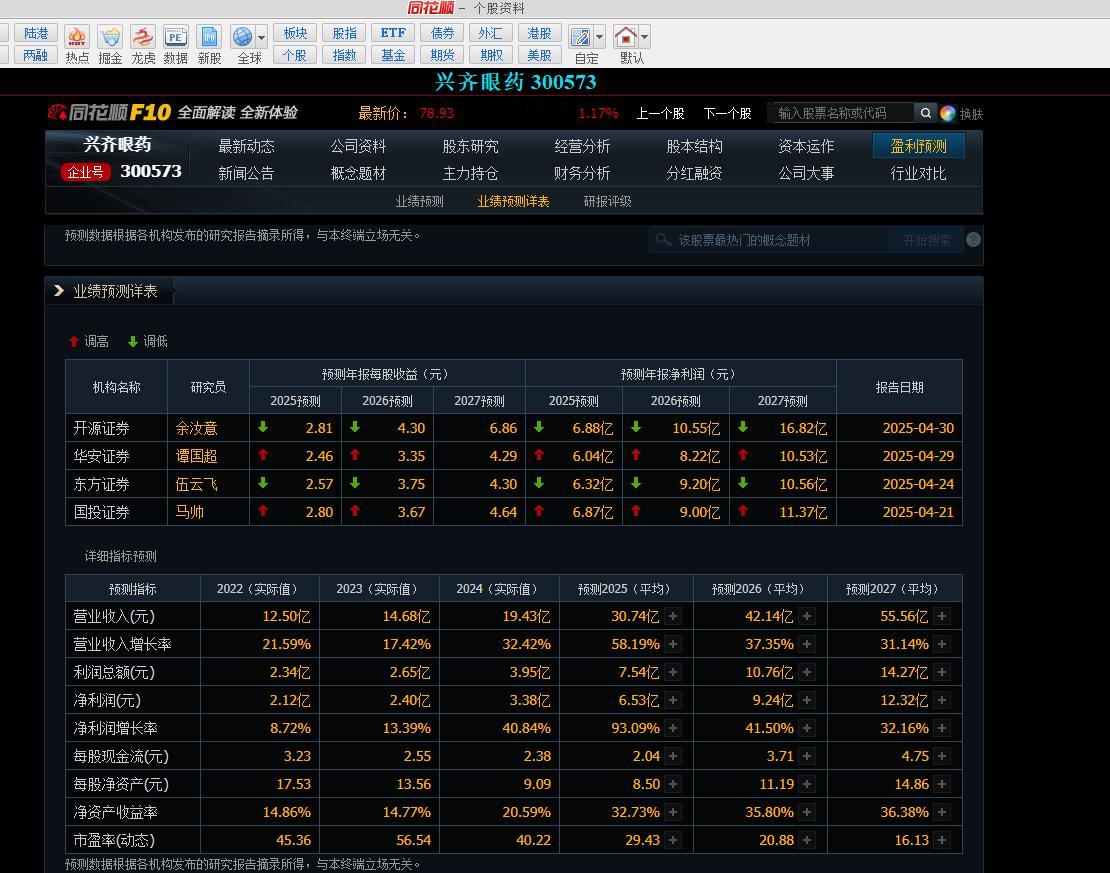1110x873 pixels.
Task: Expand 营业收入 2025 forecast plus
Action: (x=673, y=616)
